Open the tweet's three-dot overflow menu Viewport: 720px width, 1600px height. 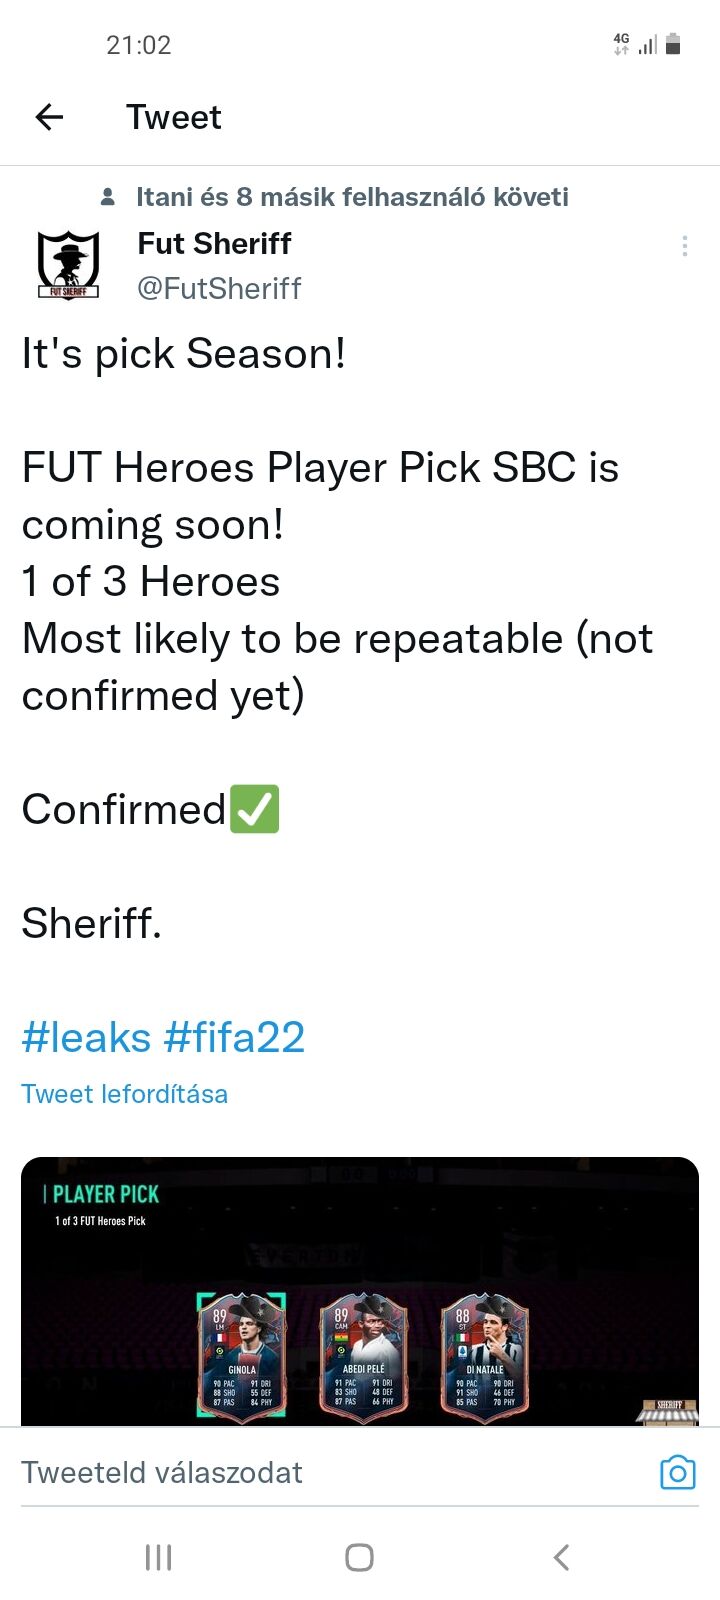[684, 246]
